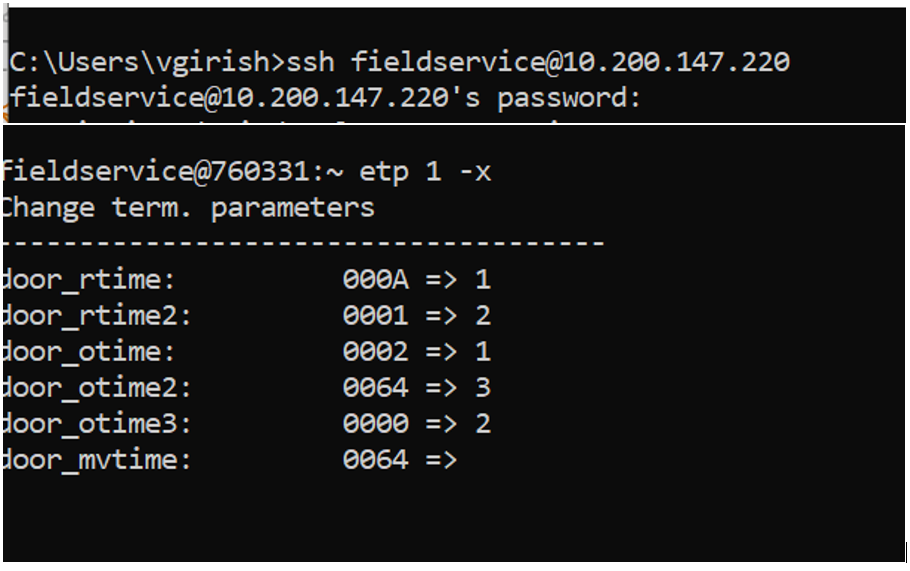Image resolution: width=910 pixels, height=571 pixels.
Task: Click the 'Change term. parameters' heading
Action: (x=190, y=208)
